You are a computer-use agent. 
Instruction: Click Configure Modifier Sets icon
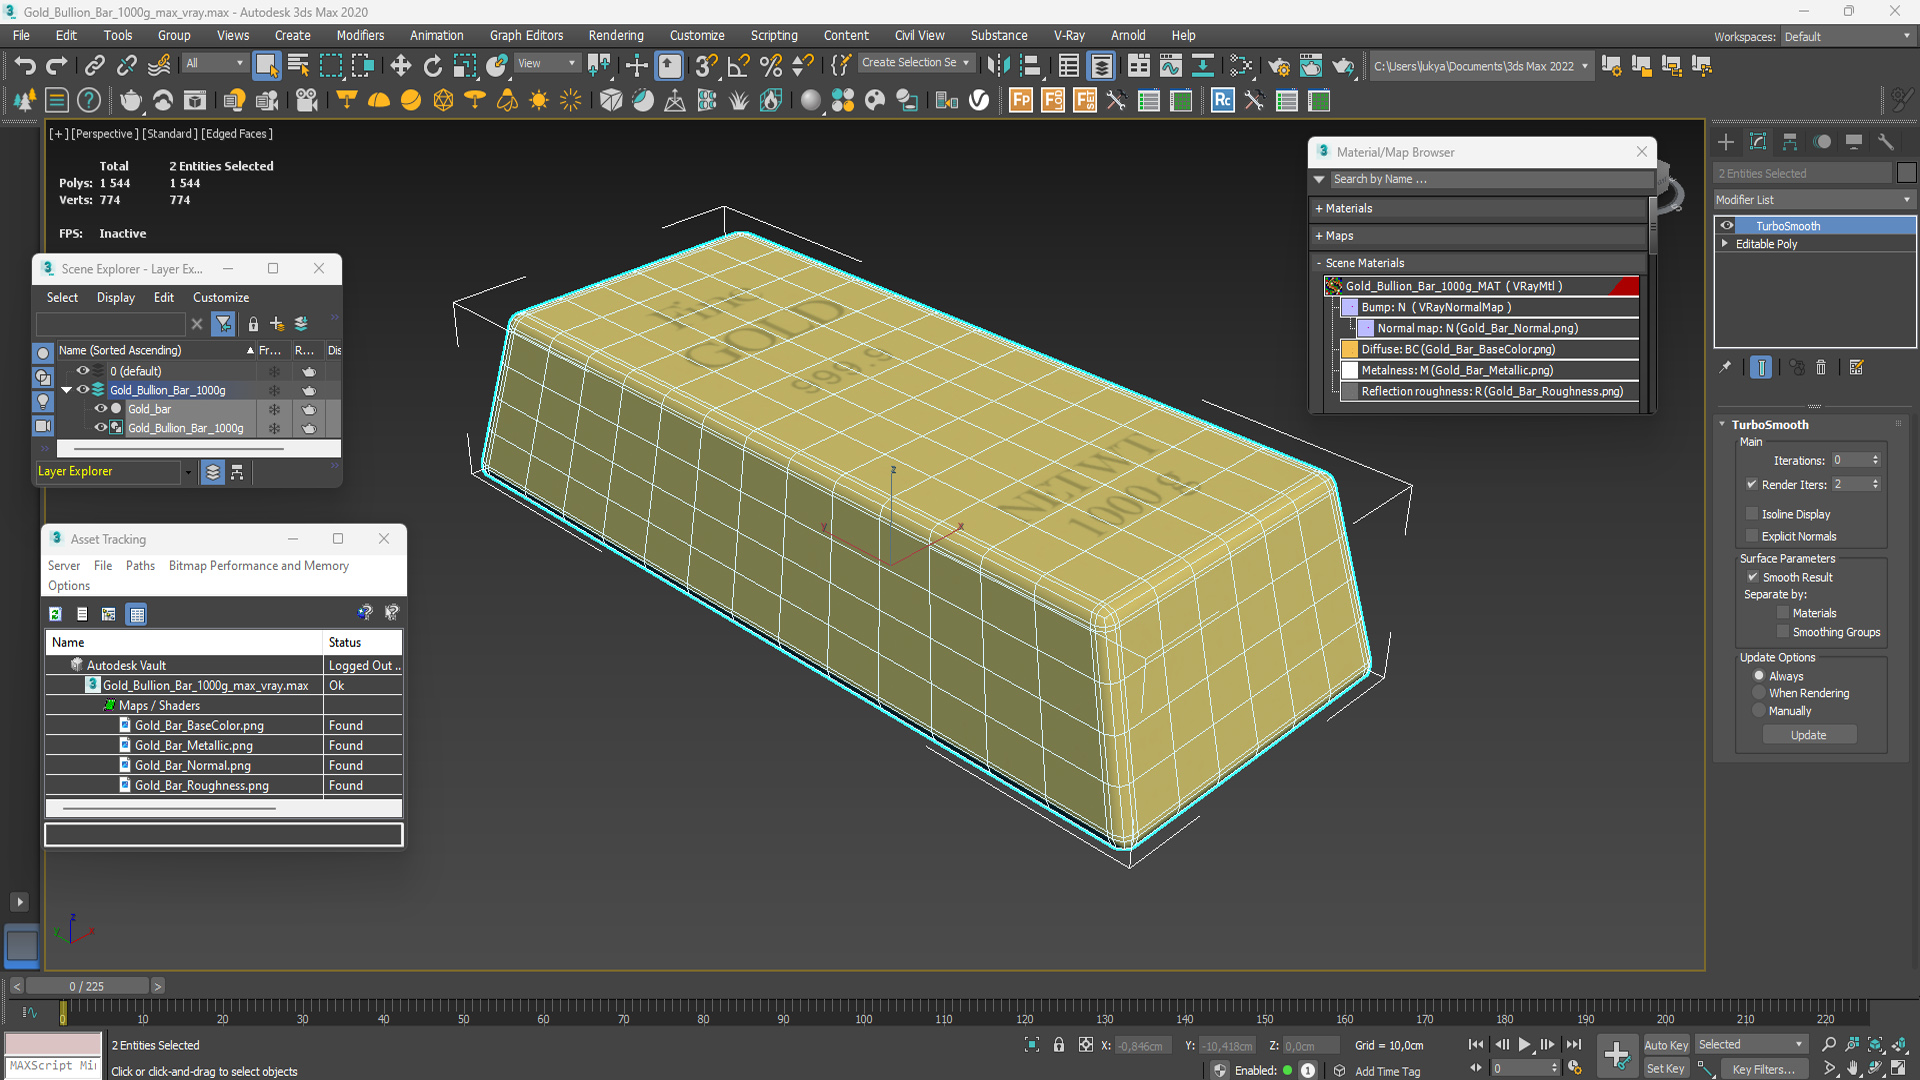pyautogui.click(x=1857, y=368)
